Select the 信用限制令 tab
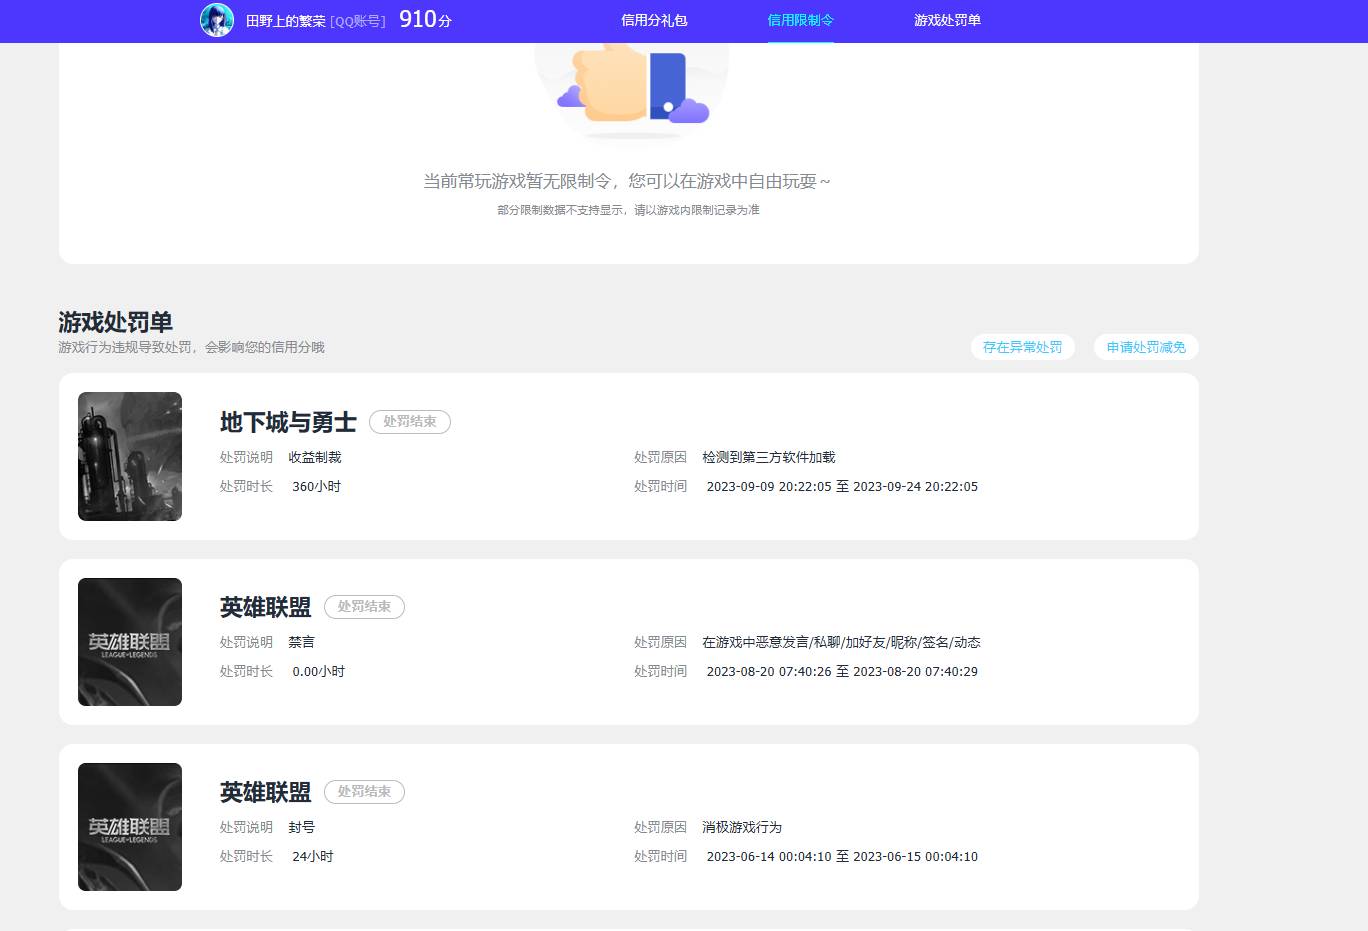This screenshot has width=1368, height=931. 801,19
